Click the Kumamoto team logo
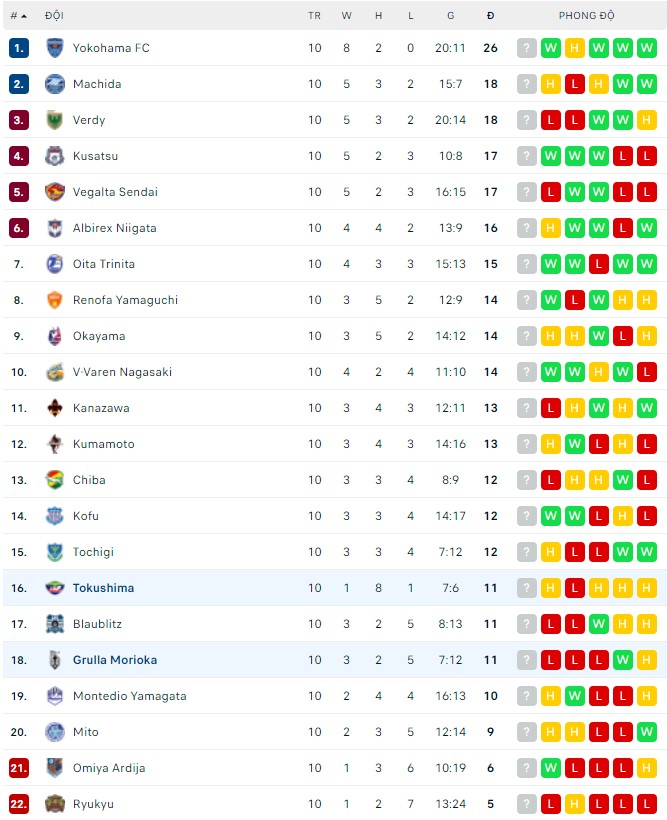 click(55, 444)
